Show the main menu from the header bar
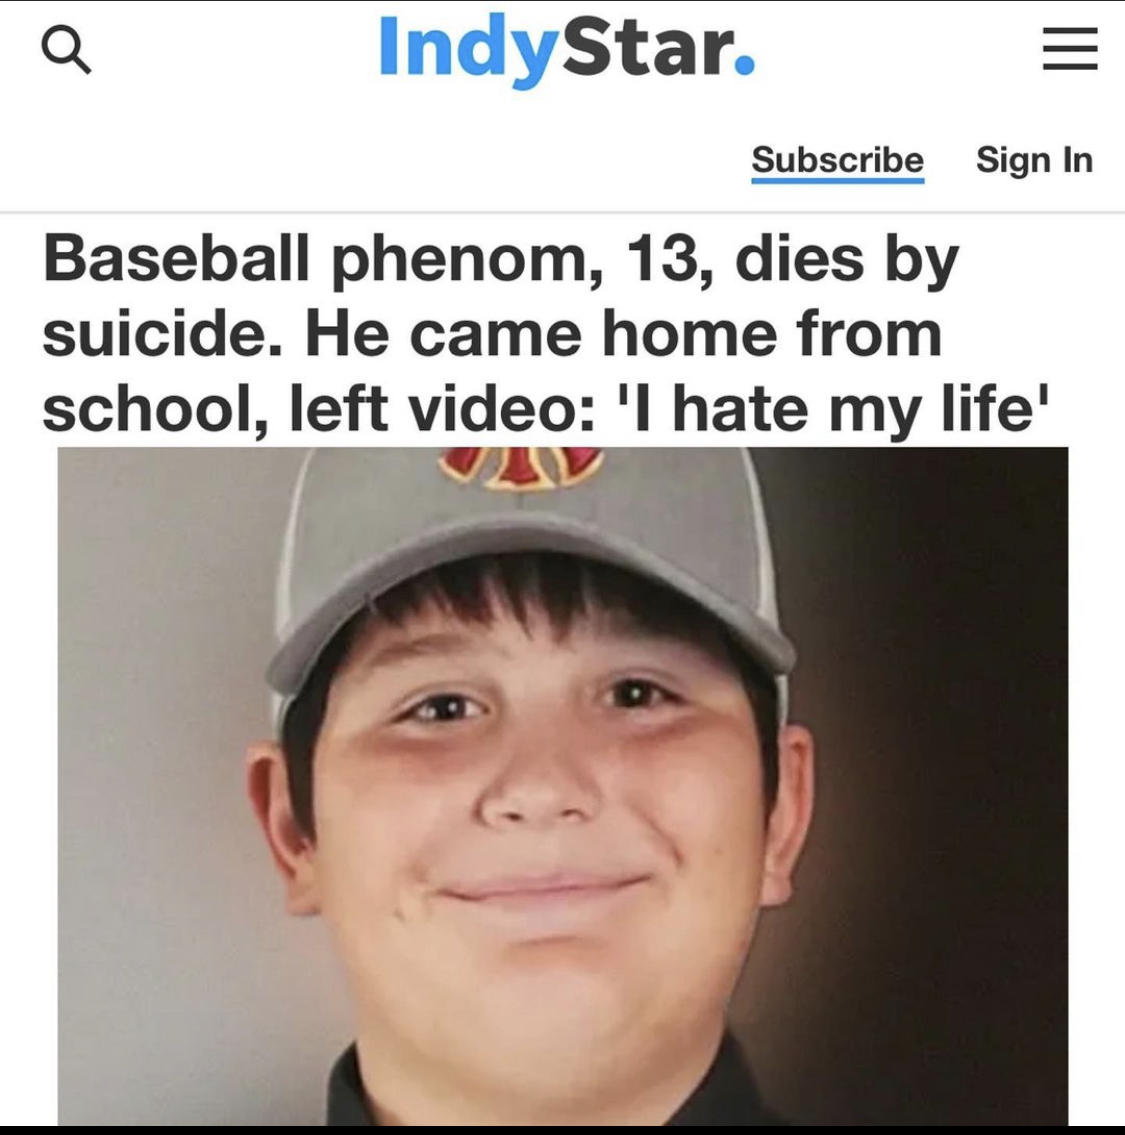 [x=1070, y=48]
